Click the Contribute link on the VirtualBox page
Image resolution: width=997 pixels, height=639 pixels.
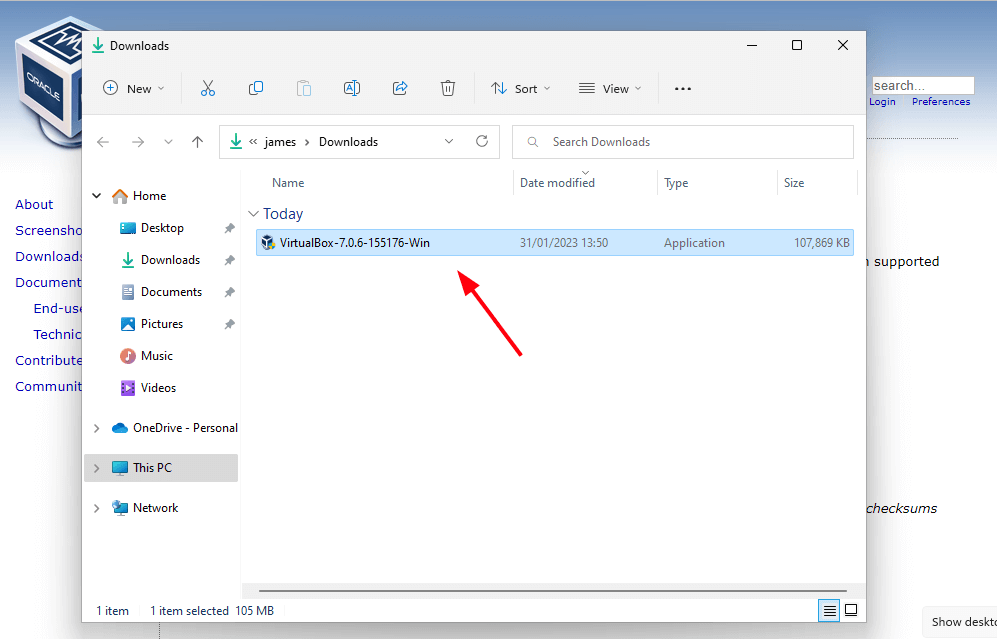48,360
